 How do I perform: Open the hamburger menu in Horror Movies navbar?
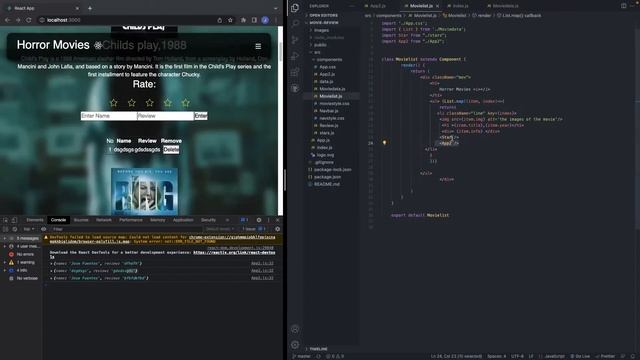[258, 47]
